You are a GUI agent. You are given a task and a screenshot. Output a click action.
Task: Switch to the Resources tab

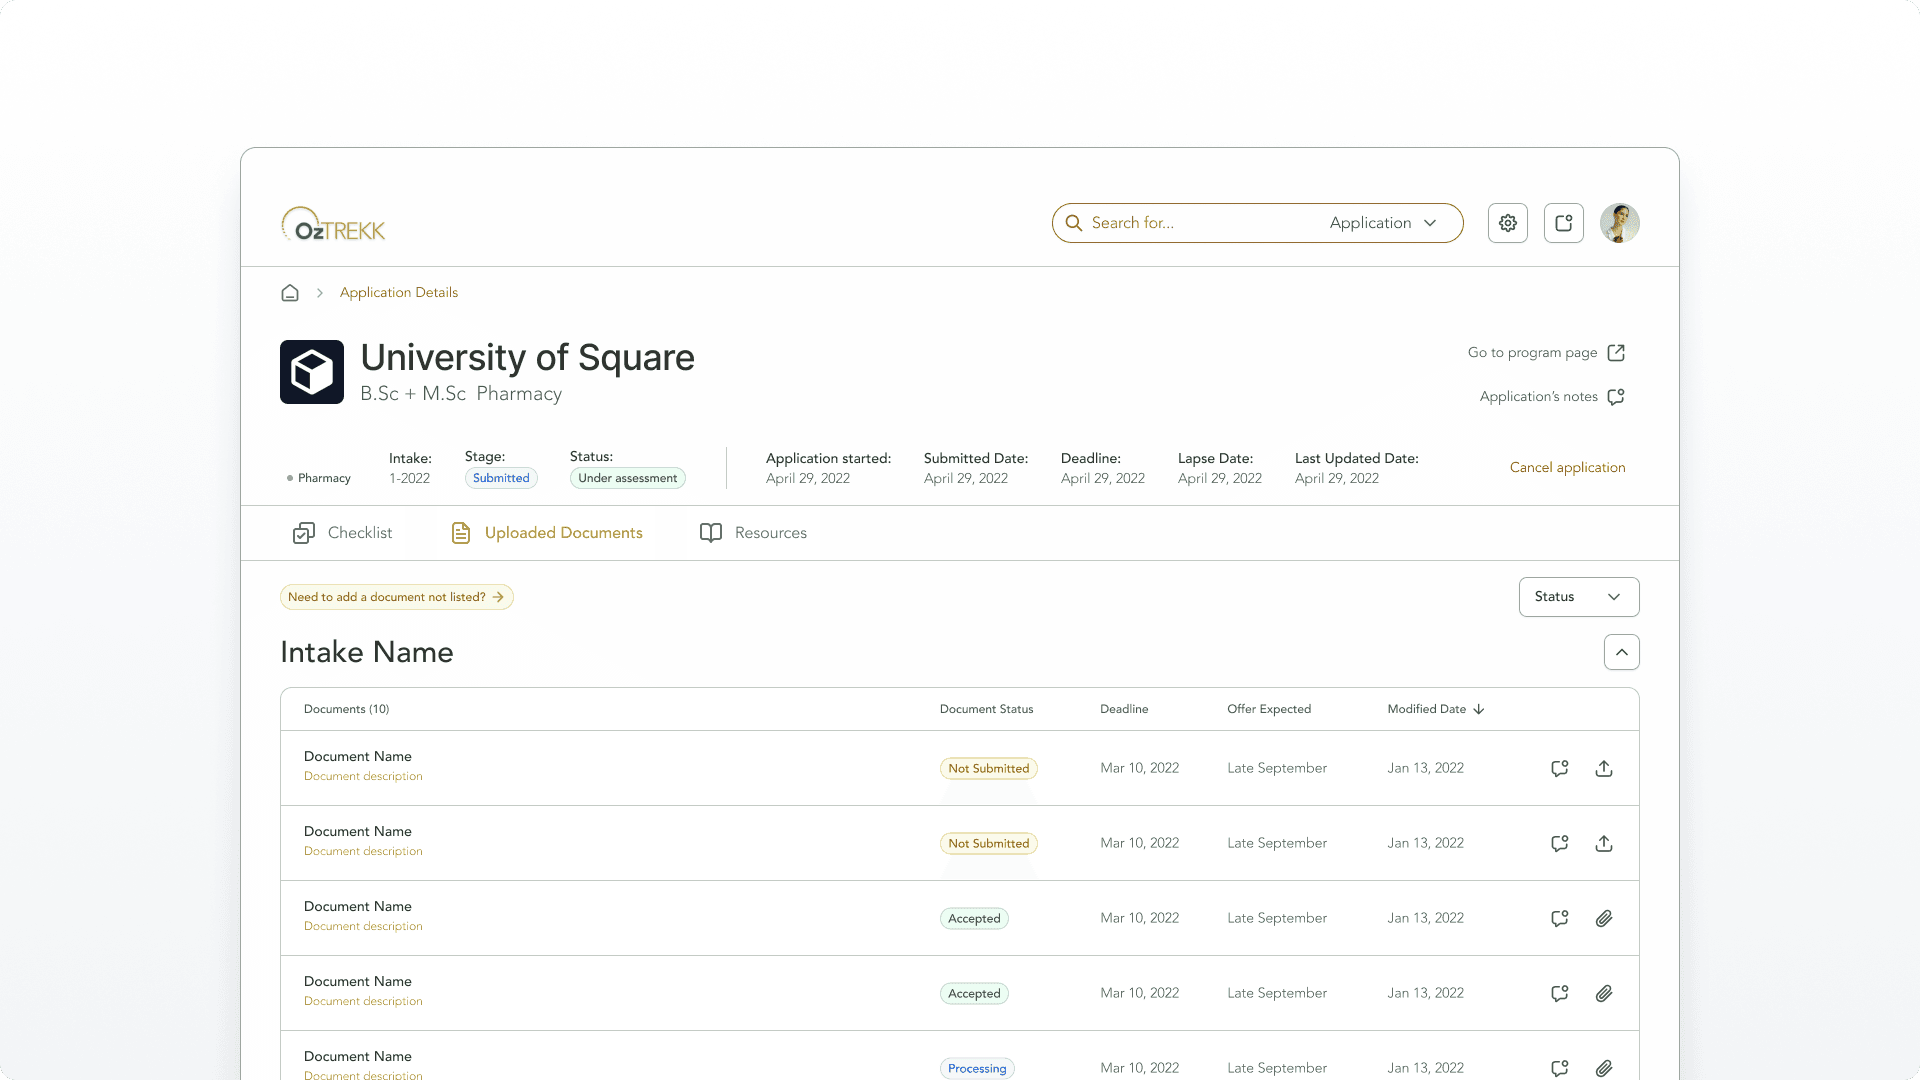point(754,533)
